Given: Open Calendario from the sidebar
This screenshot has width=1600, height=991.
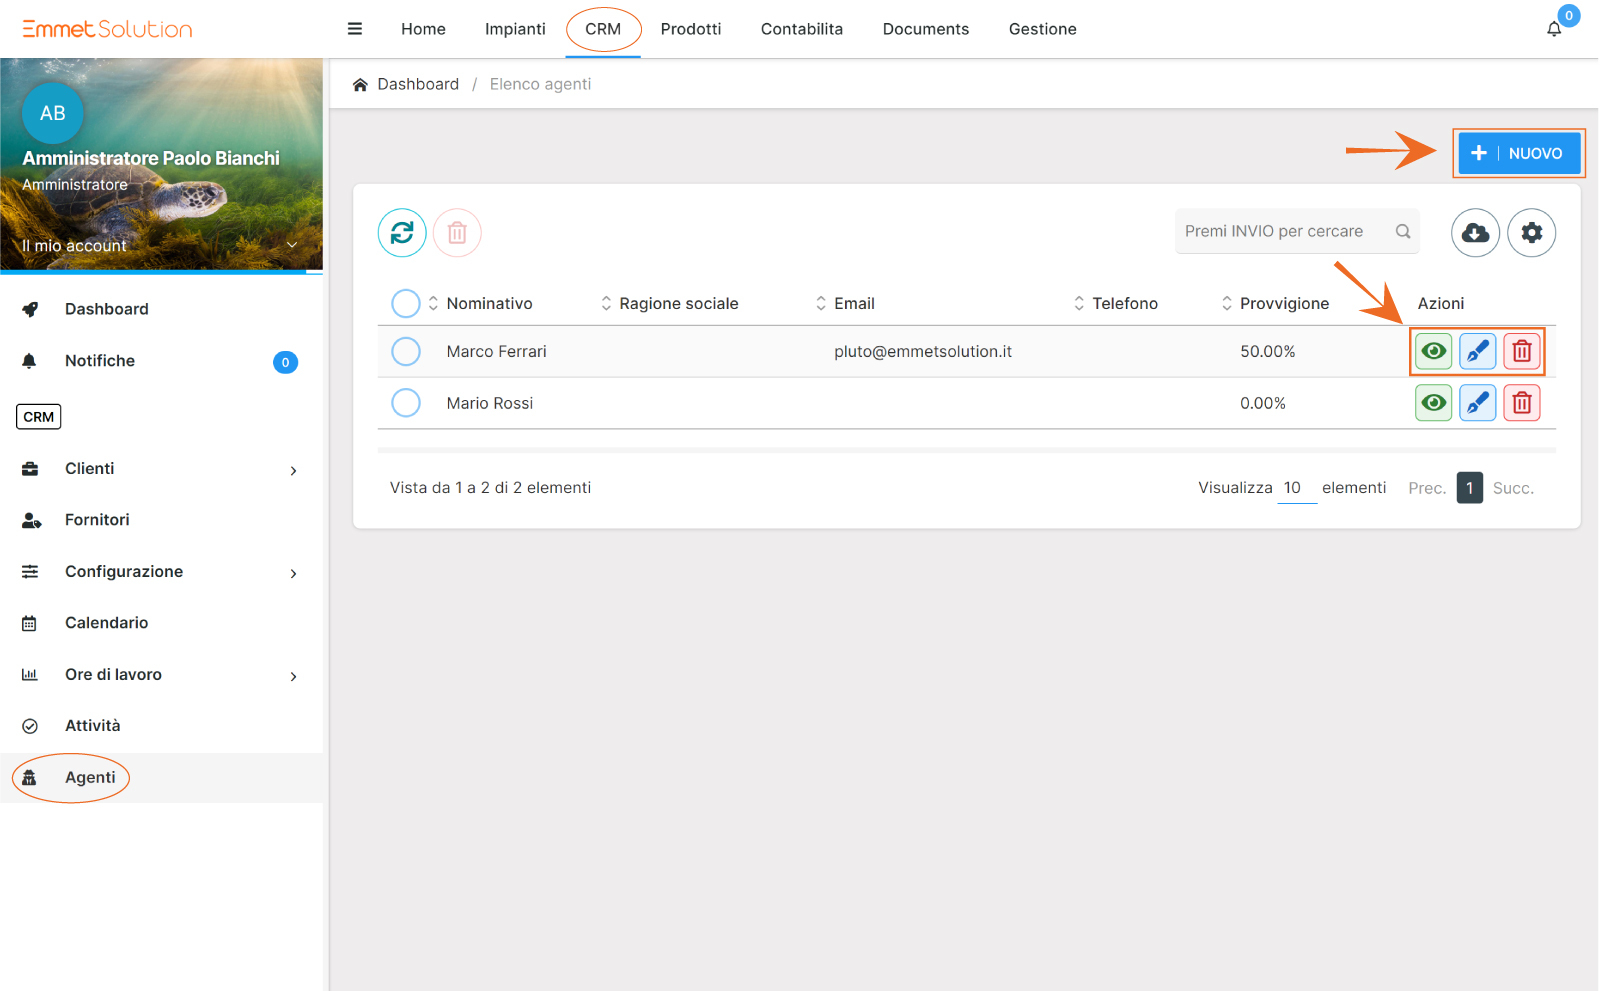Looking at the screenshot, I should pos(106,623).
